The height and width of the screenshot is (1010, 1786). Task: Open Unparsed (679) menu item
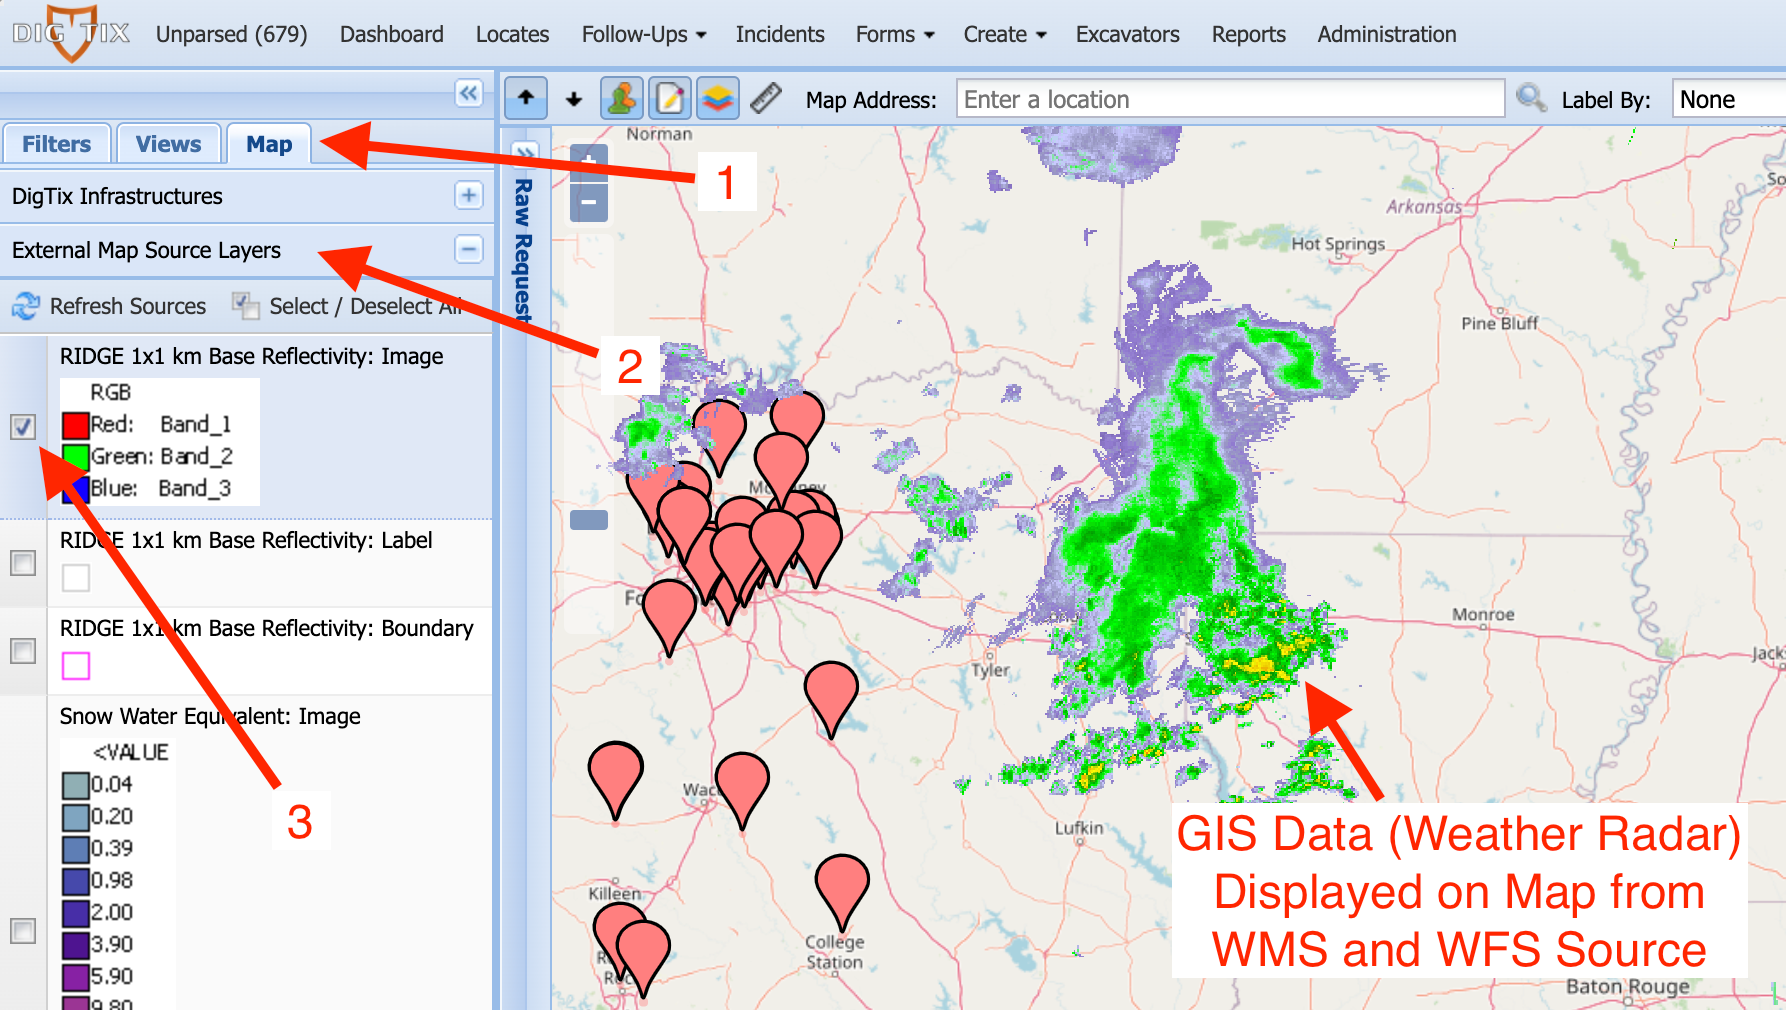point(232,34)
